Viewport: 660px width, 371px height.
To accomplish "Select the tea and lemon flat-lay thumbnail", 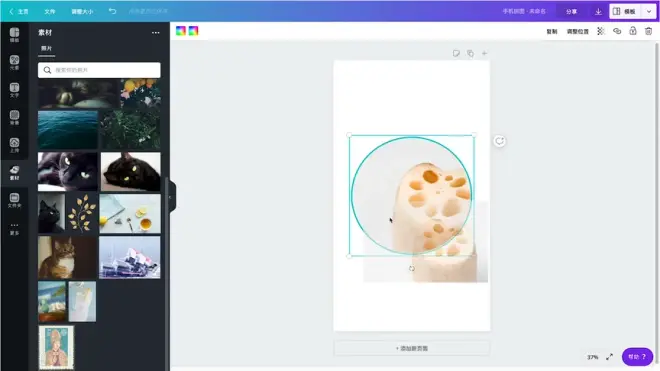I will (130, 214).
